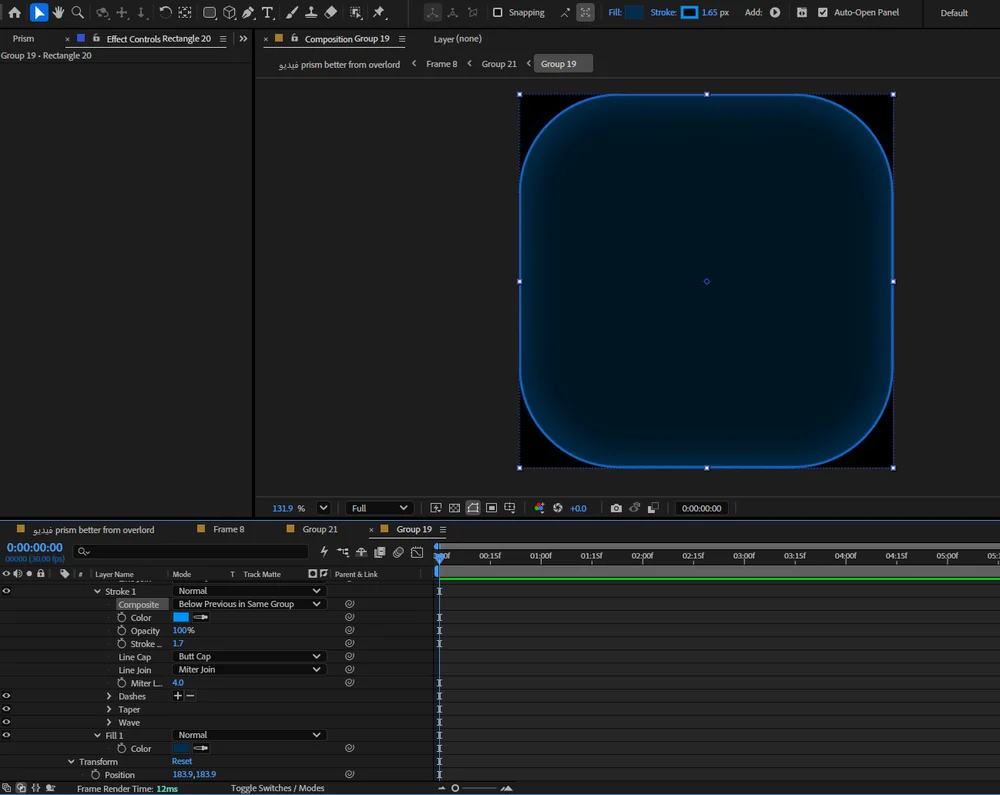The height and width of the screenshot is (795, 1000).
Task: Toggle Stroke Opacity stopwatch keyframing
Action: pyautogui.click(x=122, y=630)
